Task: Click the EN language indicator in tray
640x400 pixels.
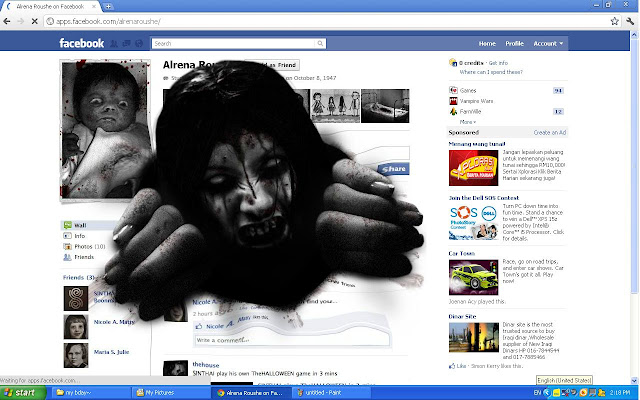Action: (537, 393)
